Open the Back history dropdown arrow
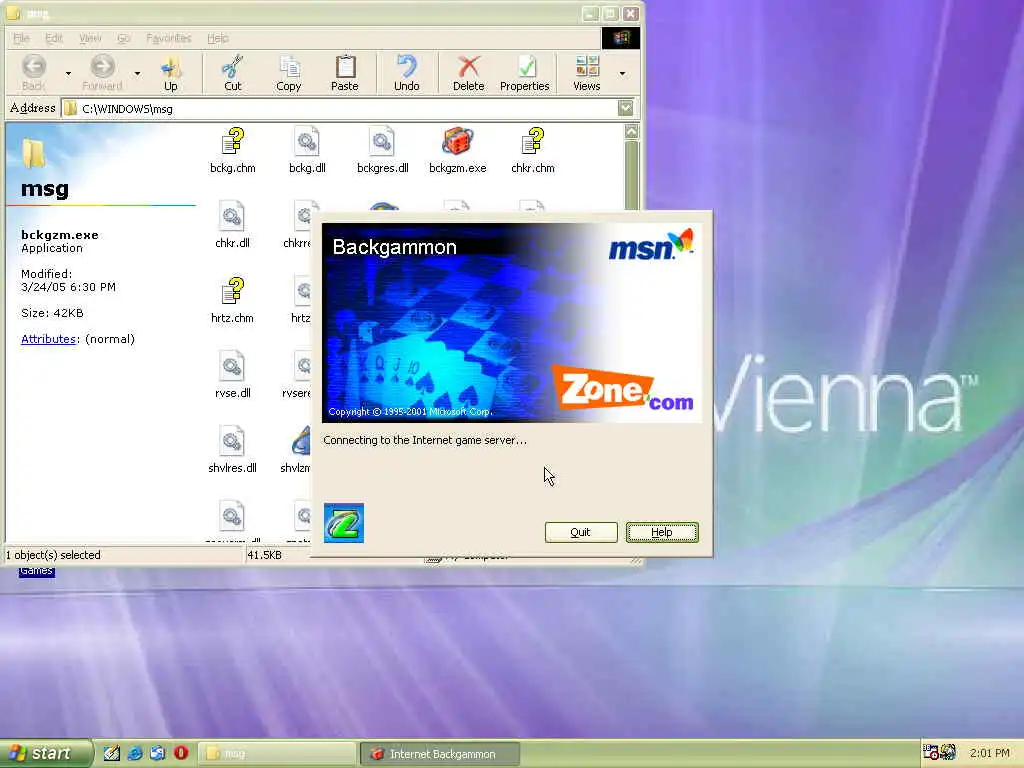The width and height of the screenshot is (1024, 768). click(69, 73)
